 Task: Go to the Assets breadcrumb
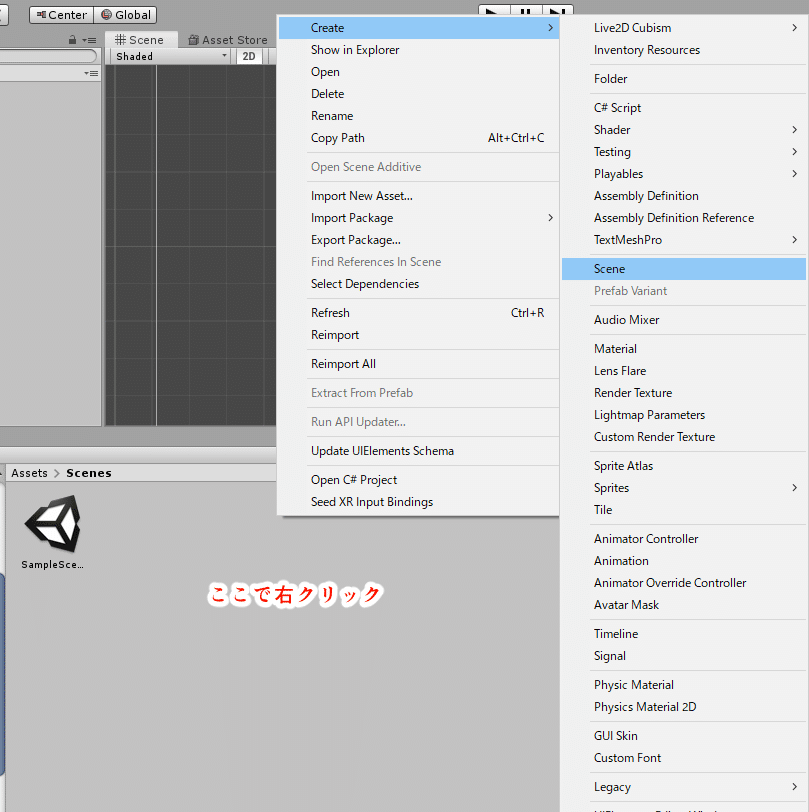pos(30,473)
